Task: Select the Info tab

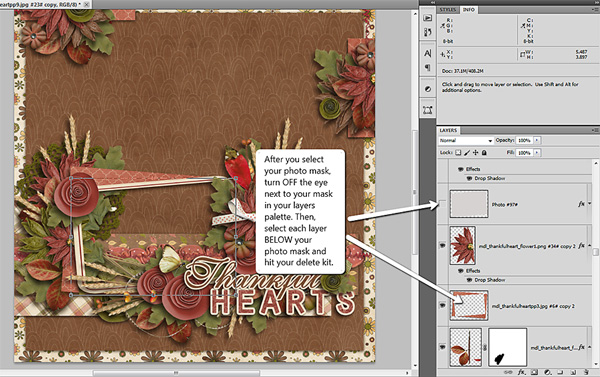Action: click(468, 10)
